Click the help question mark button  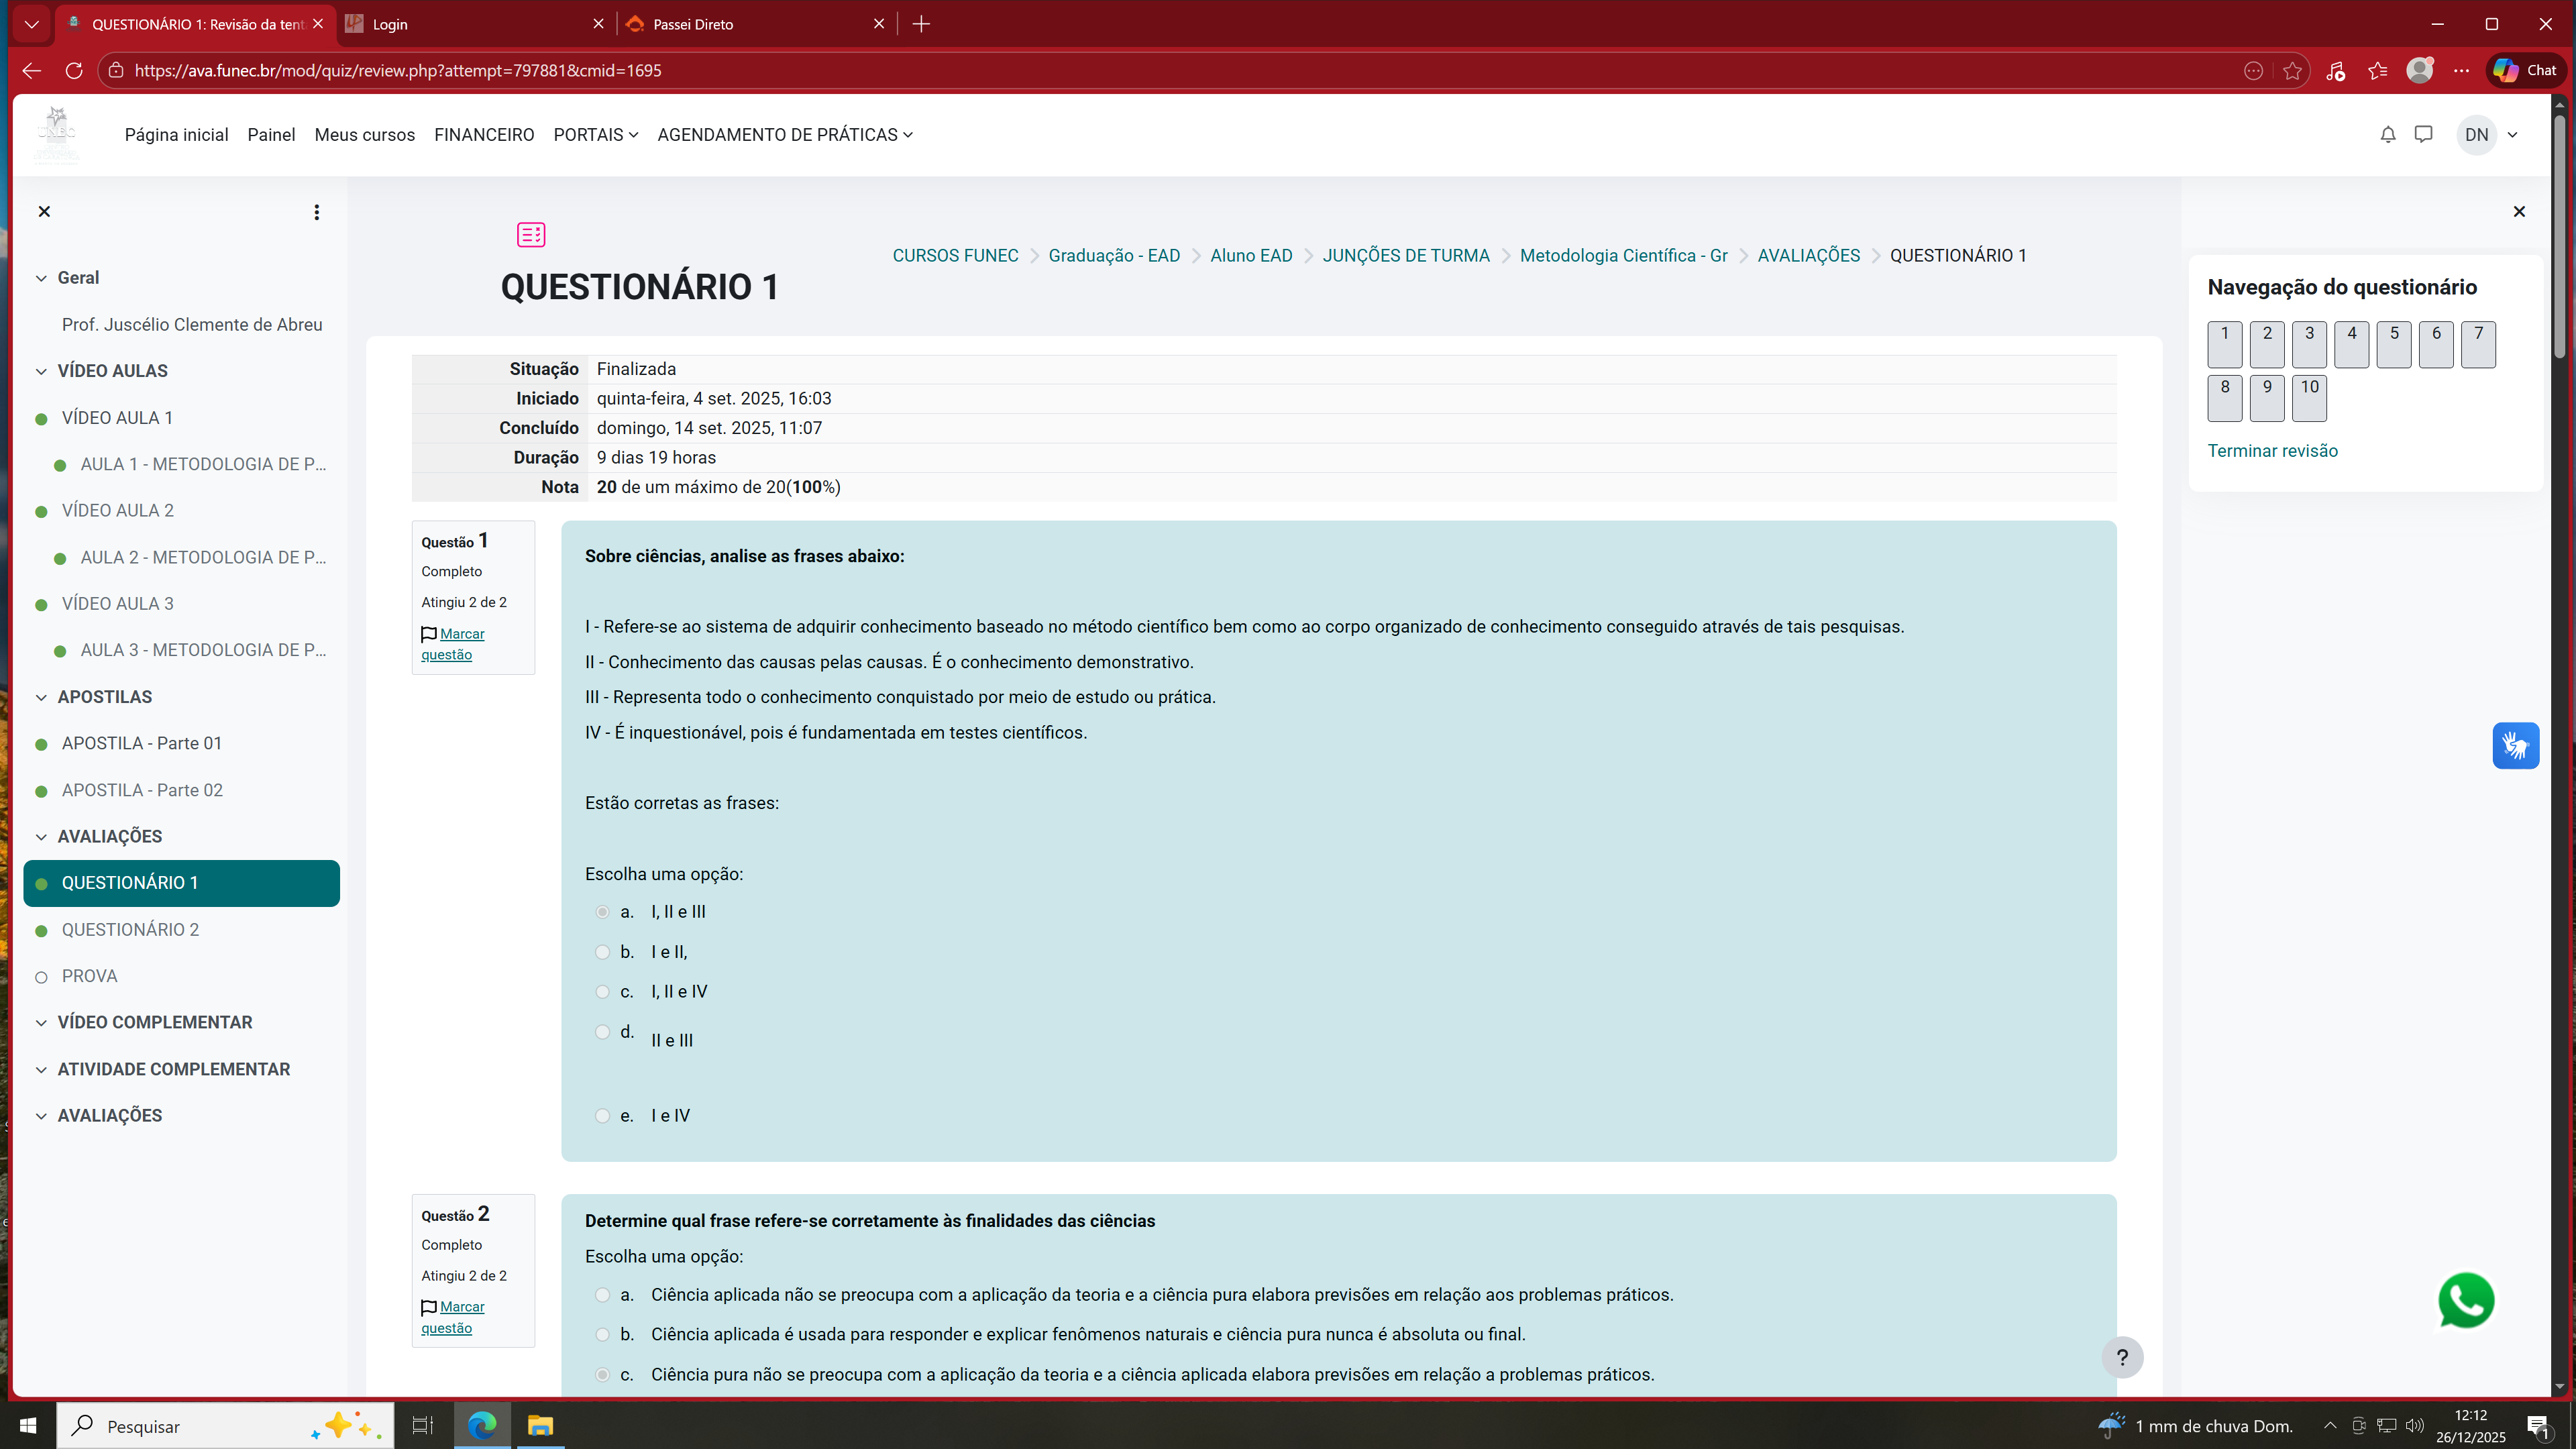coord(2122,1357)
